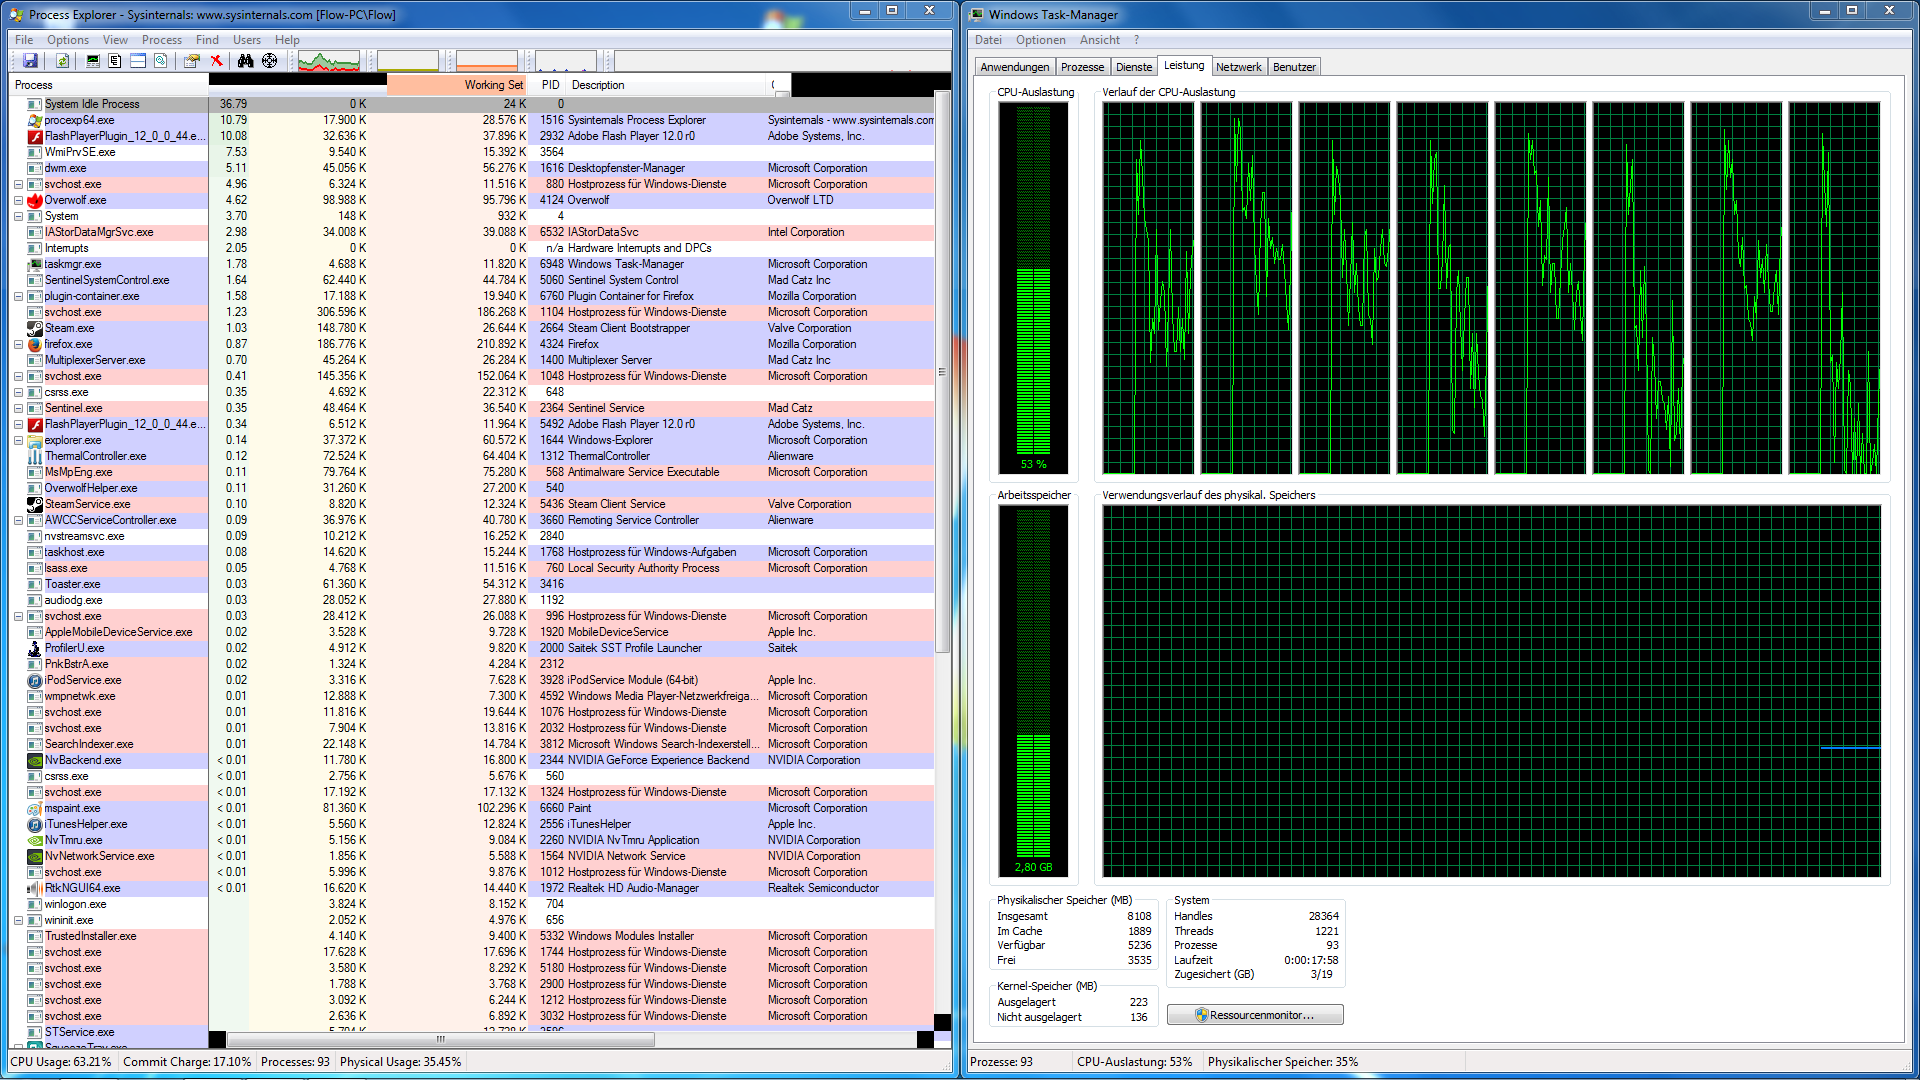Open the Options menu in Process Explorer
This screenshot has height=1080, width=1920.
pos(68,40)
